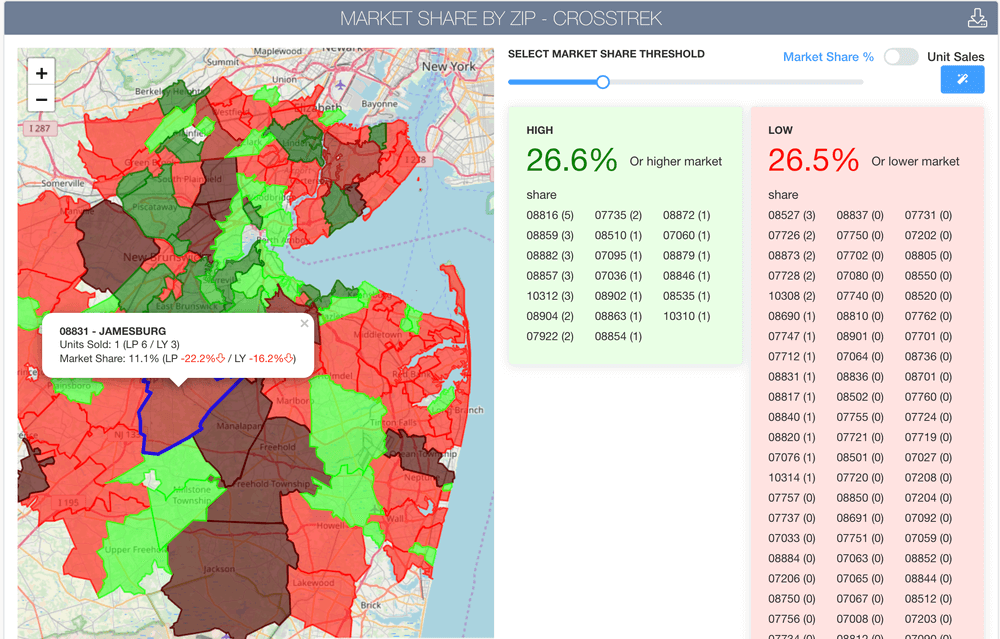Image resolution: width=1000 pixels, height=639 pixels.
Task: Zoom out on the map
Action: 41,99
